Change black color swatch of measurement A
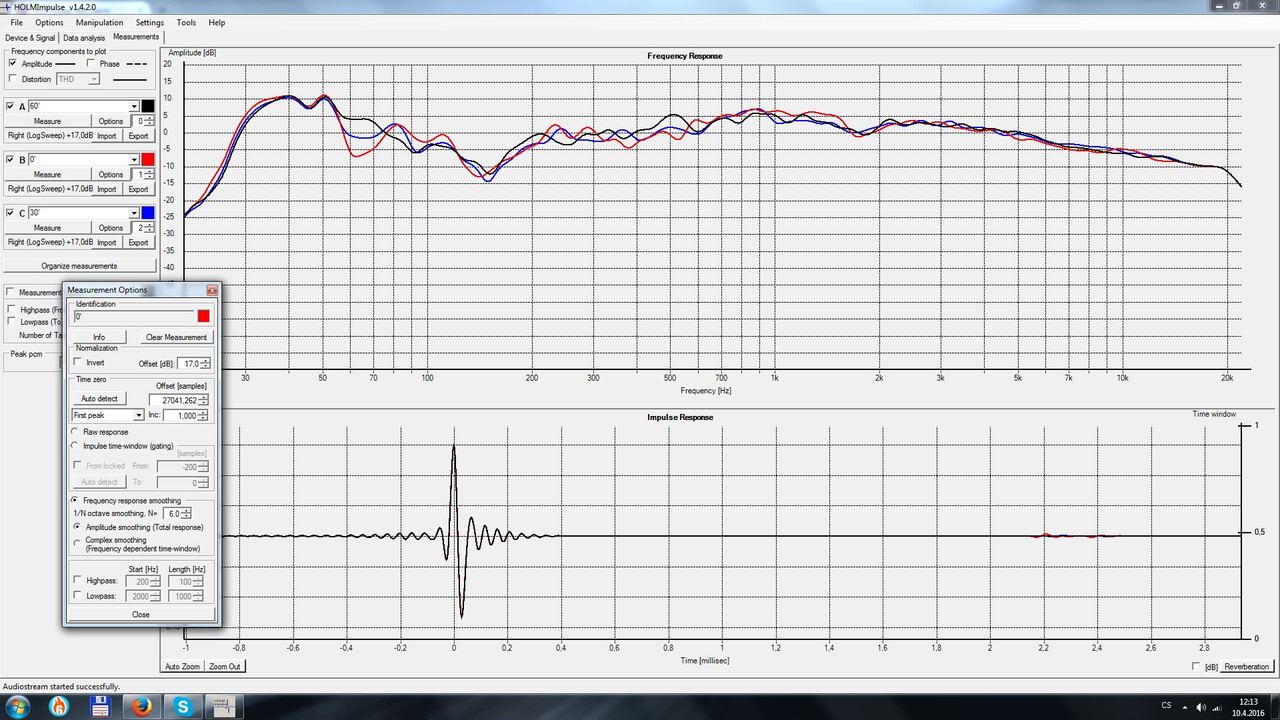 point(148,106)
